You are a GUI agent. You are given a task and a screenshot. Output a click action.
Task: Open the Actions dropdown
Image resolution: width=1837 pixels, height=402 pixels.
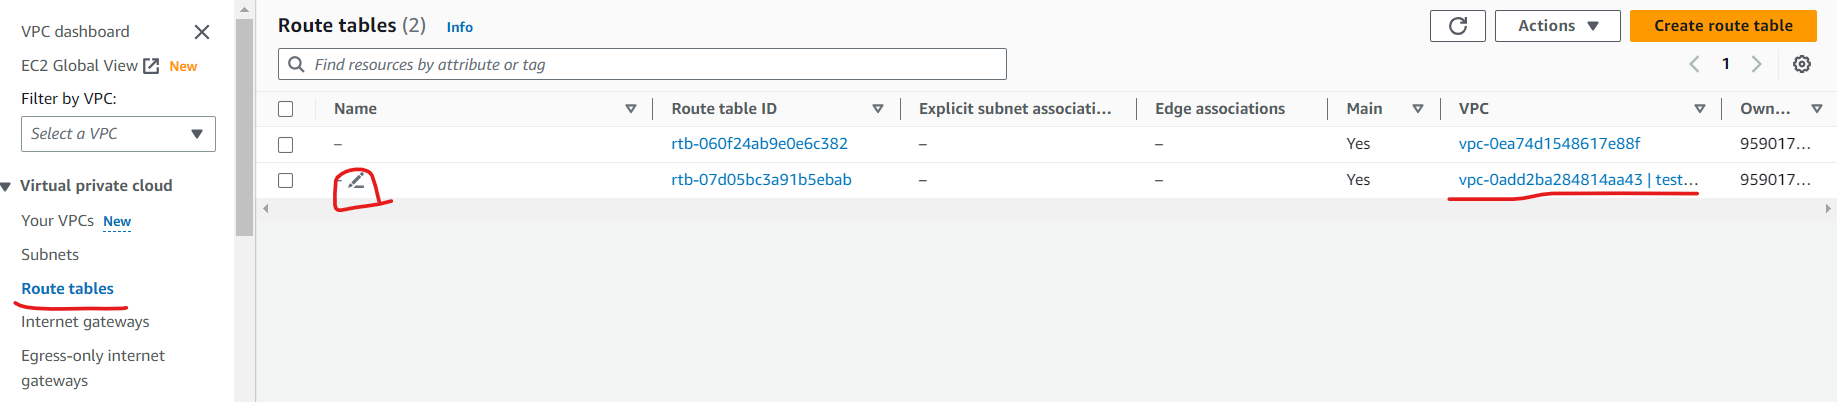pyautogui.click(x=1557, y=26)
